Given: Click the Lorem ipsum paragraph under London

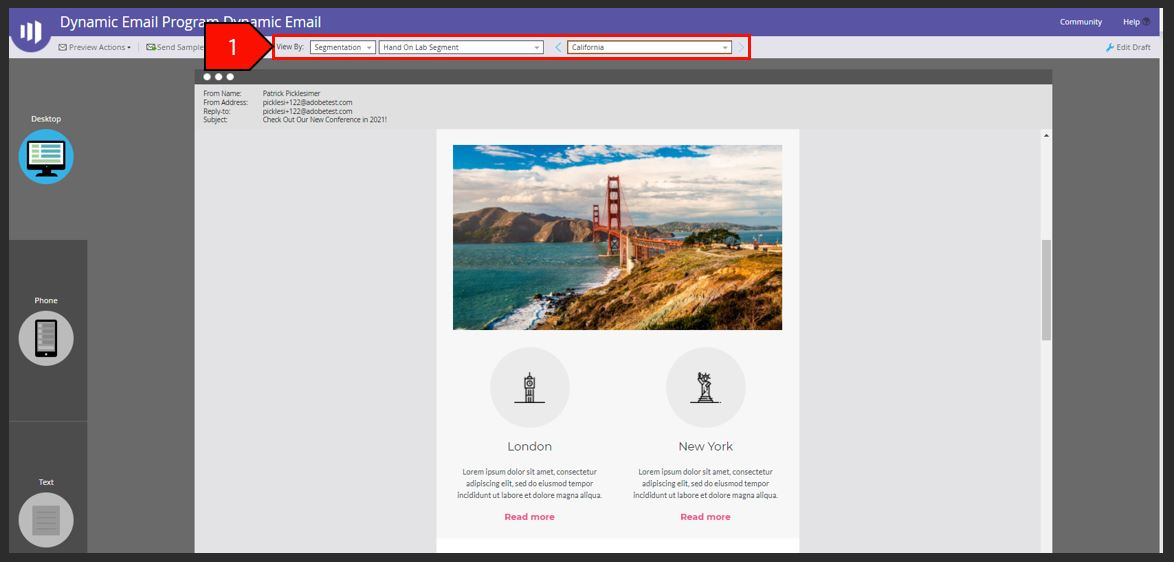Looking at the screenshot, I should click(x=529, y=483).
